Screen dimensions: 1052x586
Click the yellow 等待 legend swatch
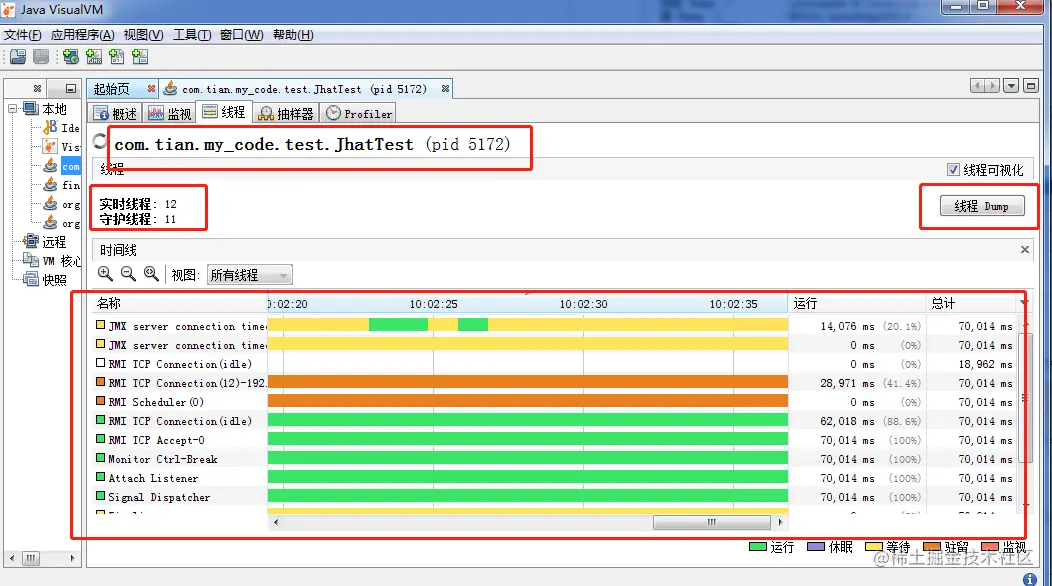click(874, 547)
